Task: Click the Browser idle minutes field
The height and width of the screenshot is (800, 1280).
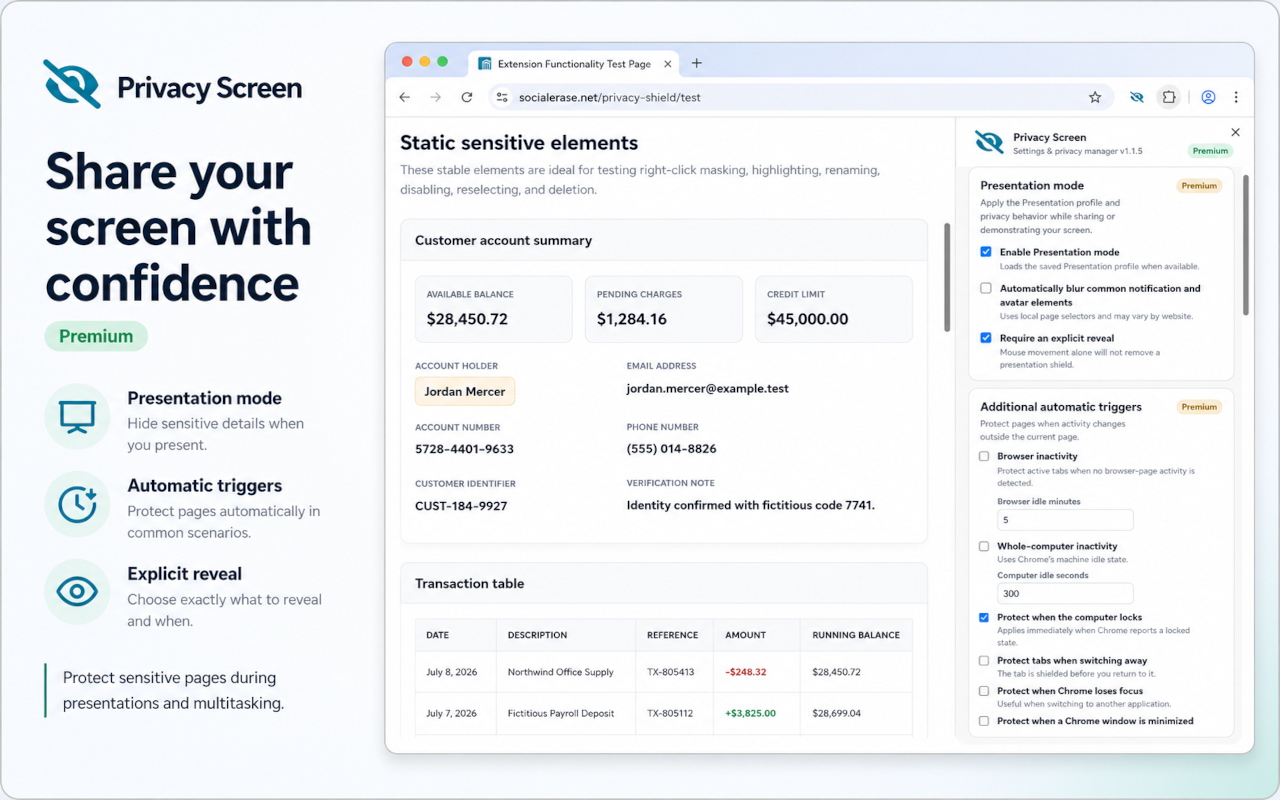Action: point(1065,520)
